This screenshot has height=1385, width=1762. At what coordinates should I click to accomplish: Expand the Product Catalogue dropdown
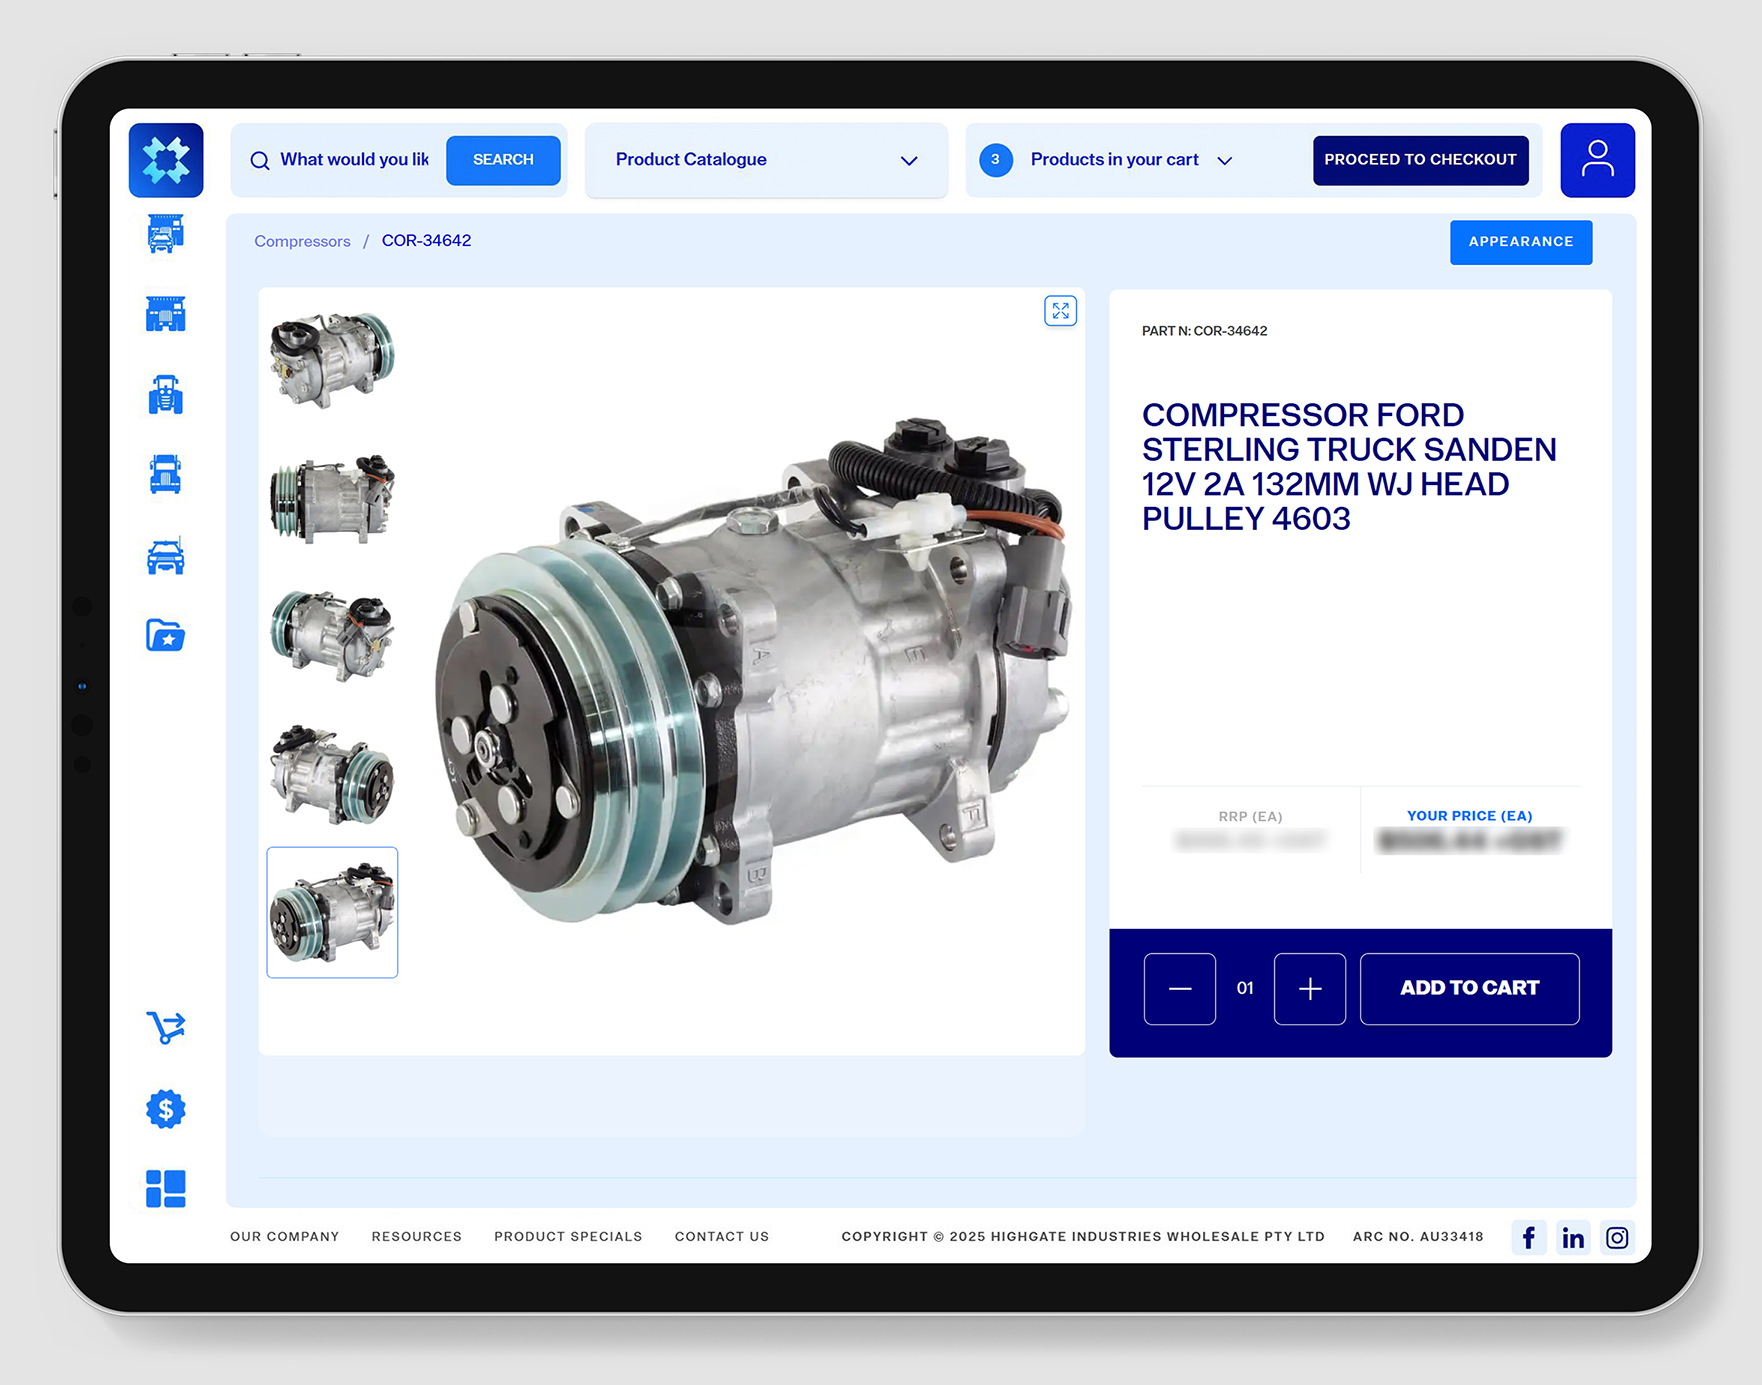click(766, 160)
